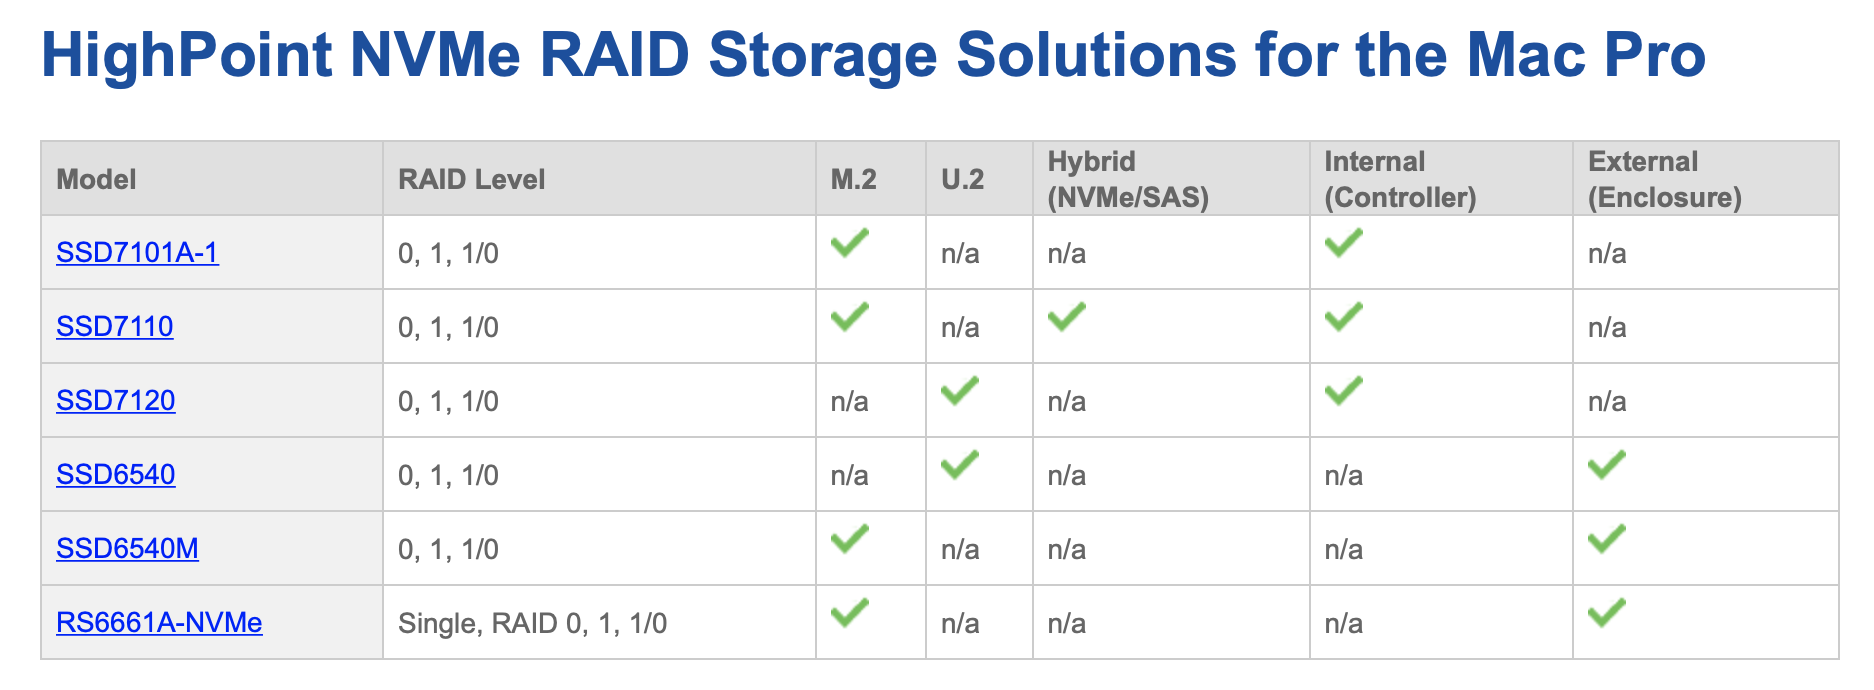Click the Internal checkmark for SSD7120
This screenshot has width=1874, height=690.
(x=1344, y=390)
